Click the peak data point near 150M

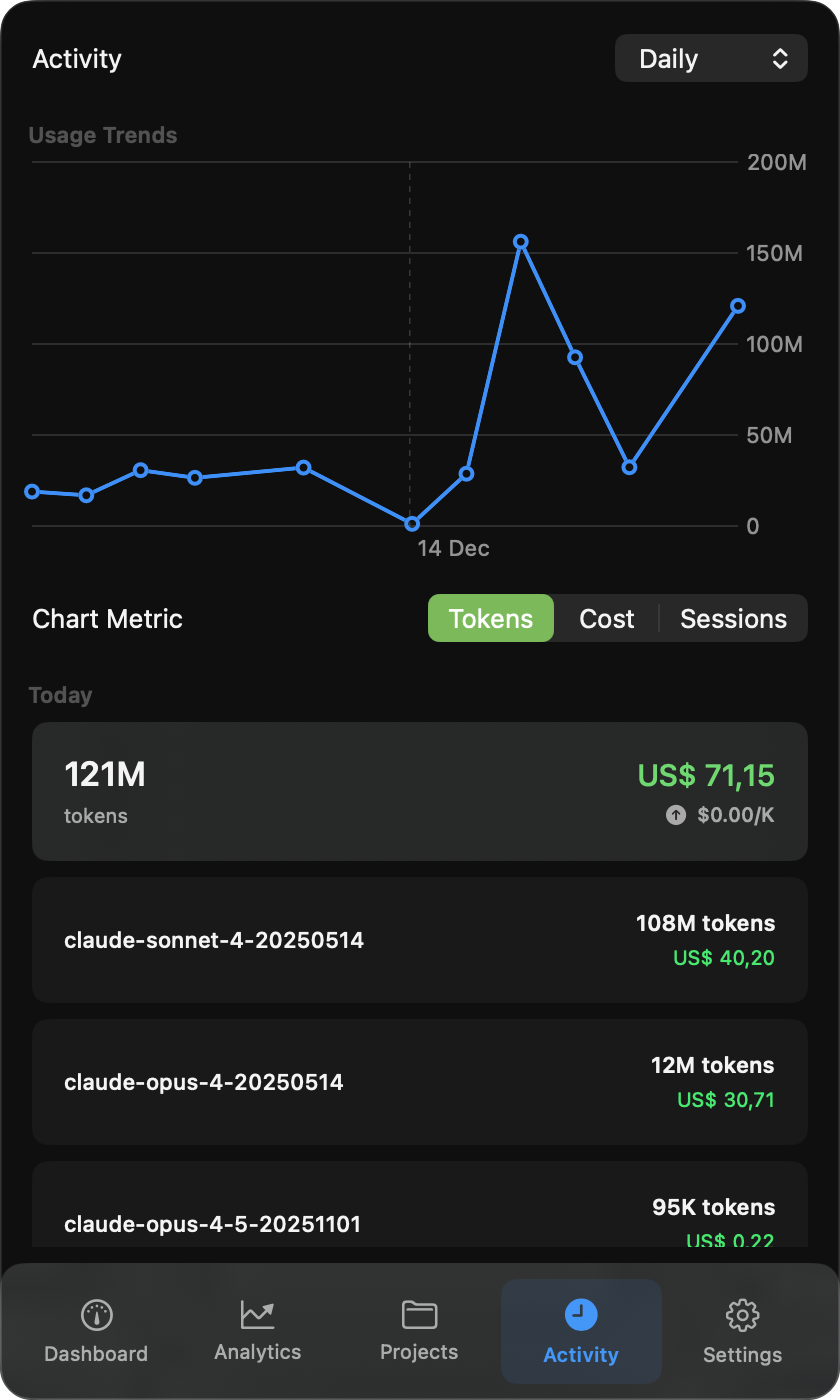[521, 242]
